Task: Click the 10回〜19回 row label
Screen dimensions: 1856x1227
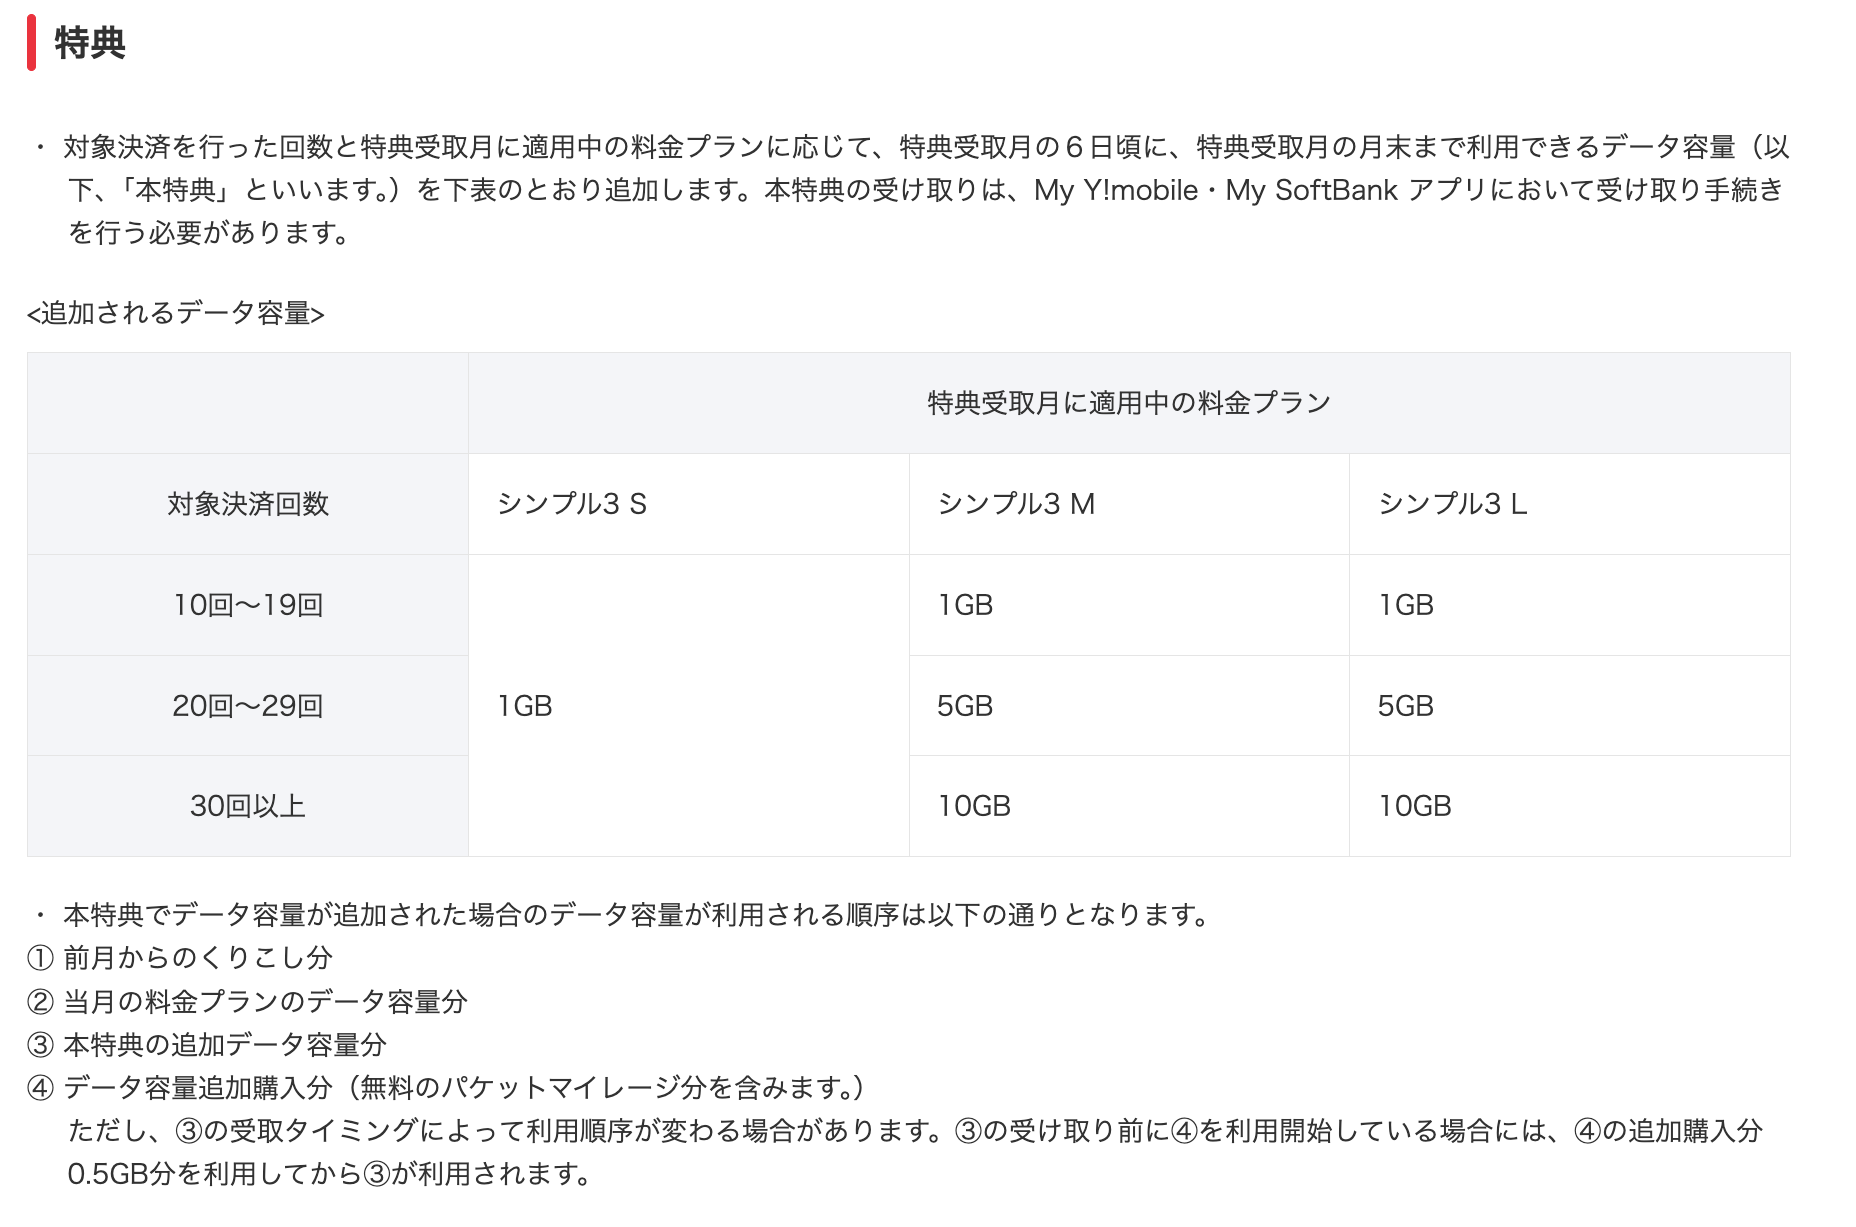Action: coord(248,605)
